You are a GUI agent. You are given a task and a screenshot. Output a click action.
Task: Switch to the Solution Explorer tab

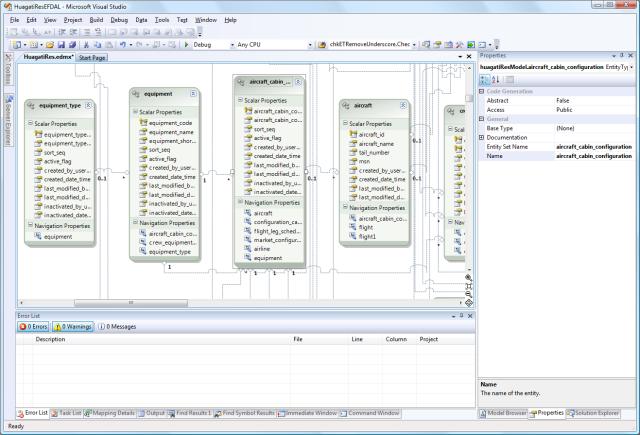click(593, 413)
